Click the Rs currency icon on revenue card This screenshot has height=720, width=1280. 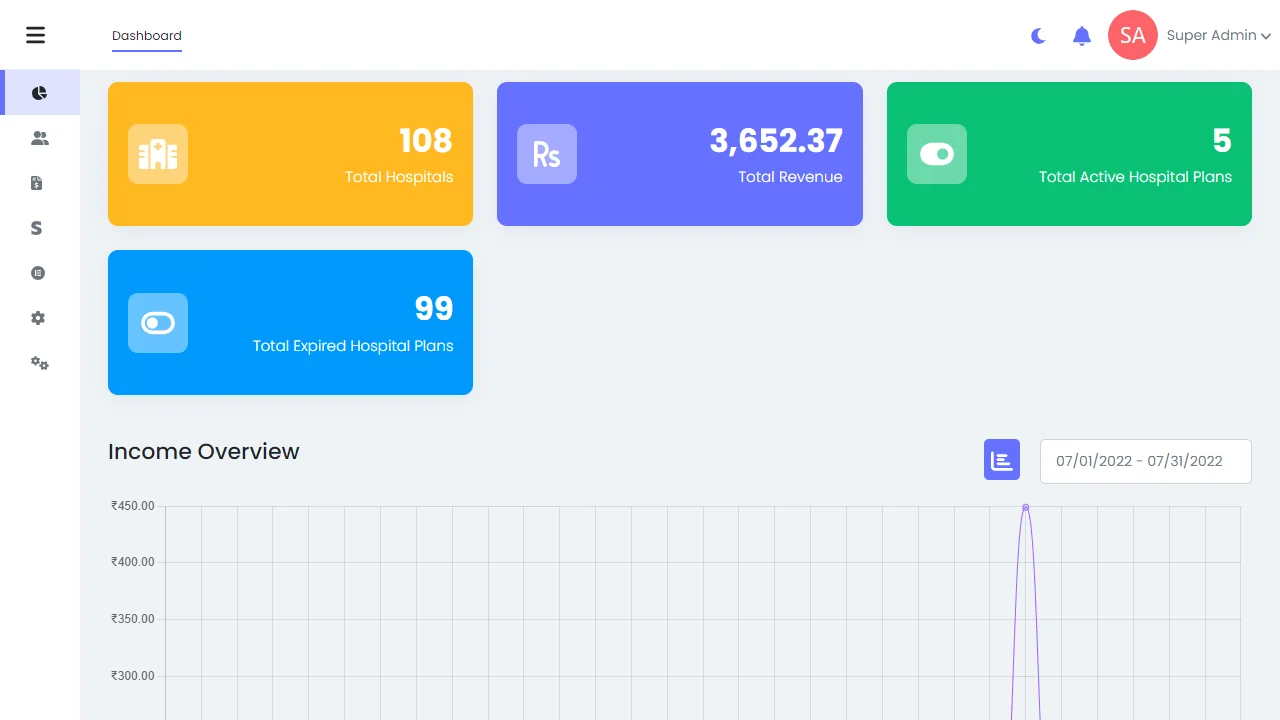pyautogui.click(x=547, y=154)
